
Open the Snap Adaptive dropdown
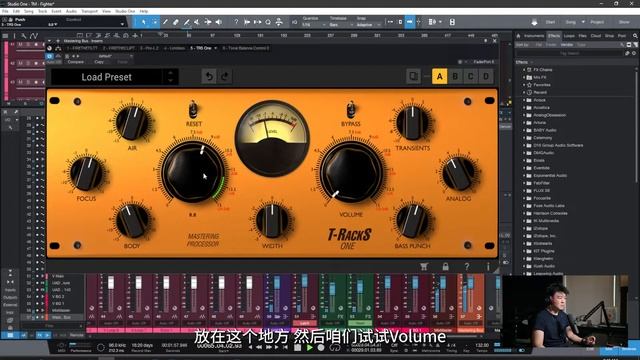click(368, 25)
